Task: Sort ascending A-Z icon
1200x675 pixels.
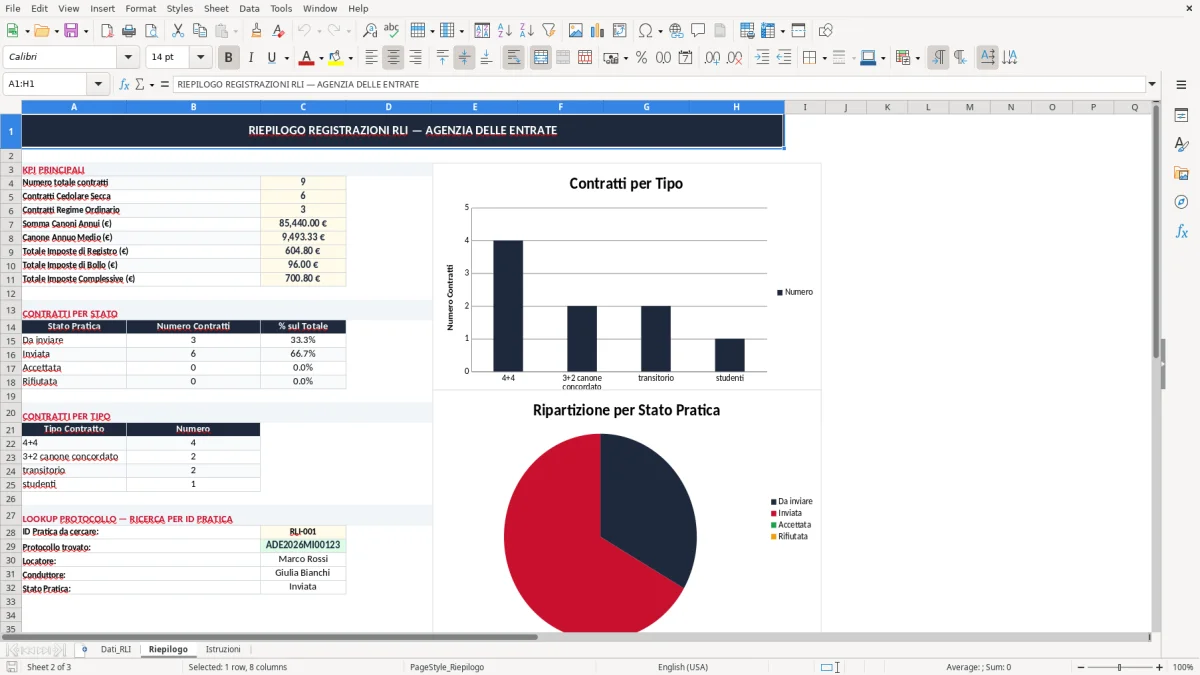Action: pyautogui.click(x=504, y=31)
